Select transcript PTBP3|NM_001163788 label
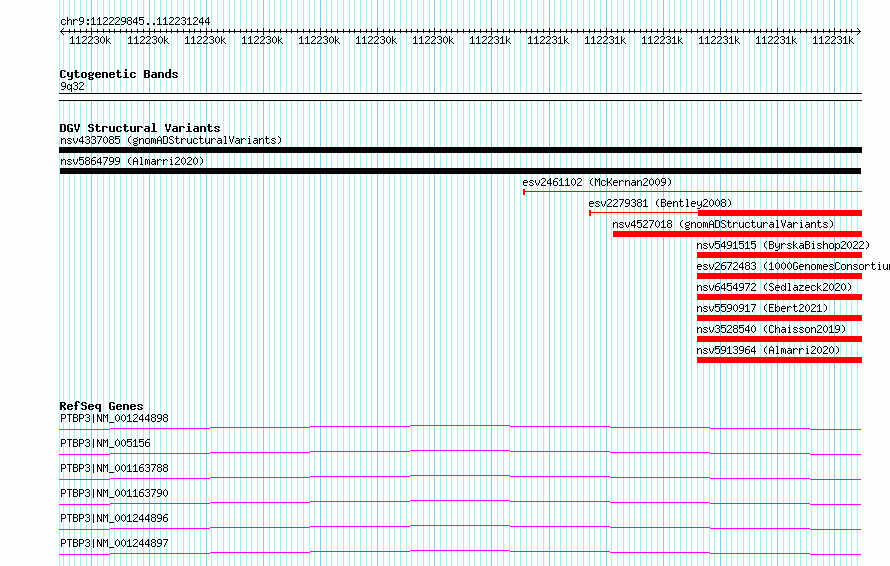890x566 pixels. (x=114, y=468)
